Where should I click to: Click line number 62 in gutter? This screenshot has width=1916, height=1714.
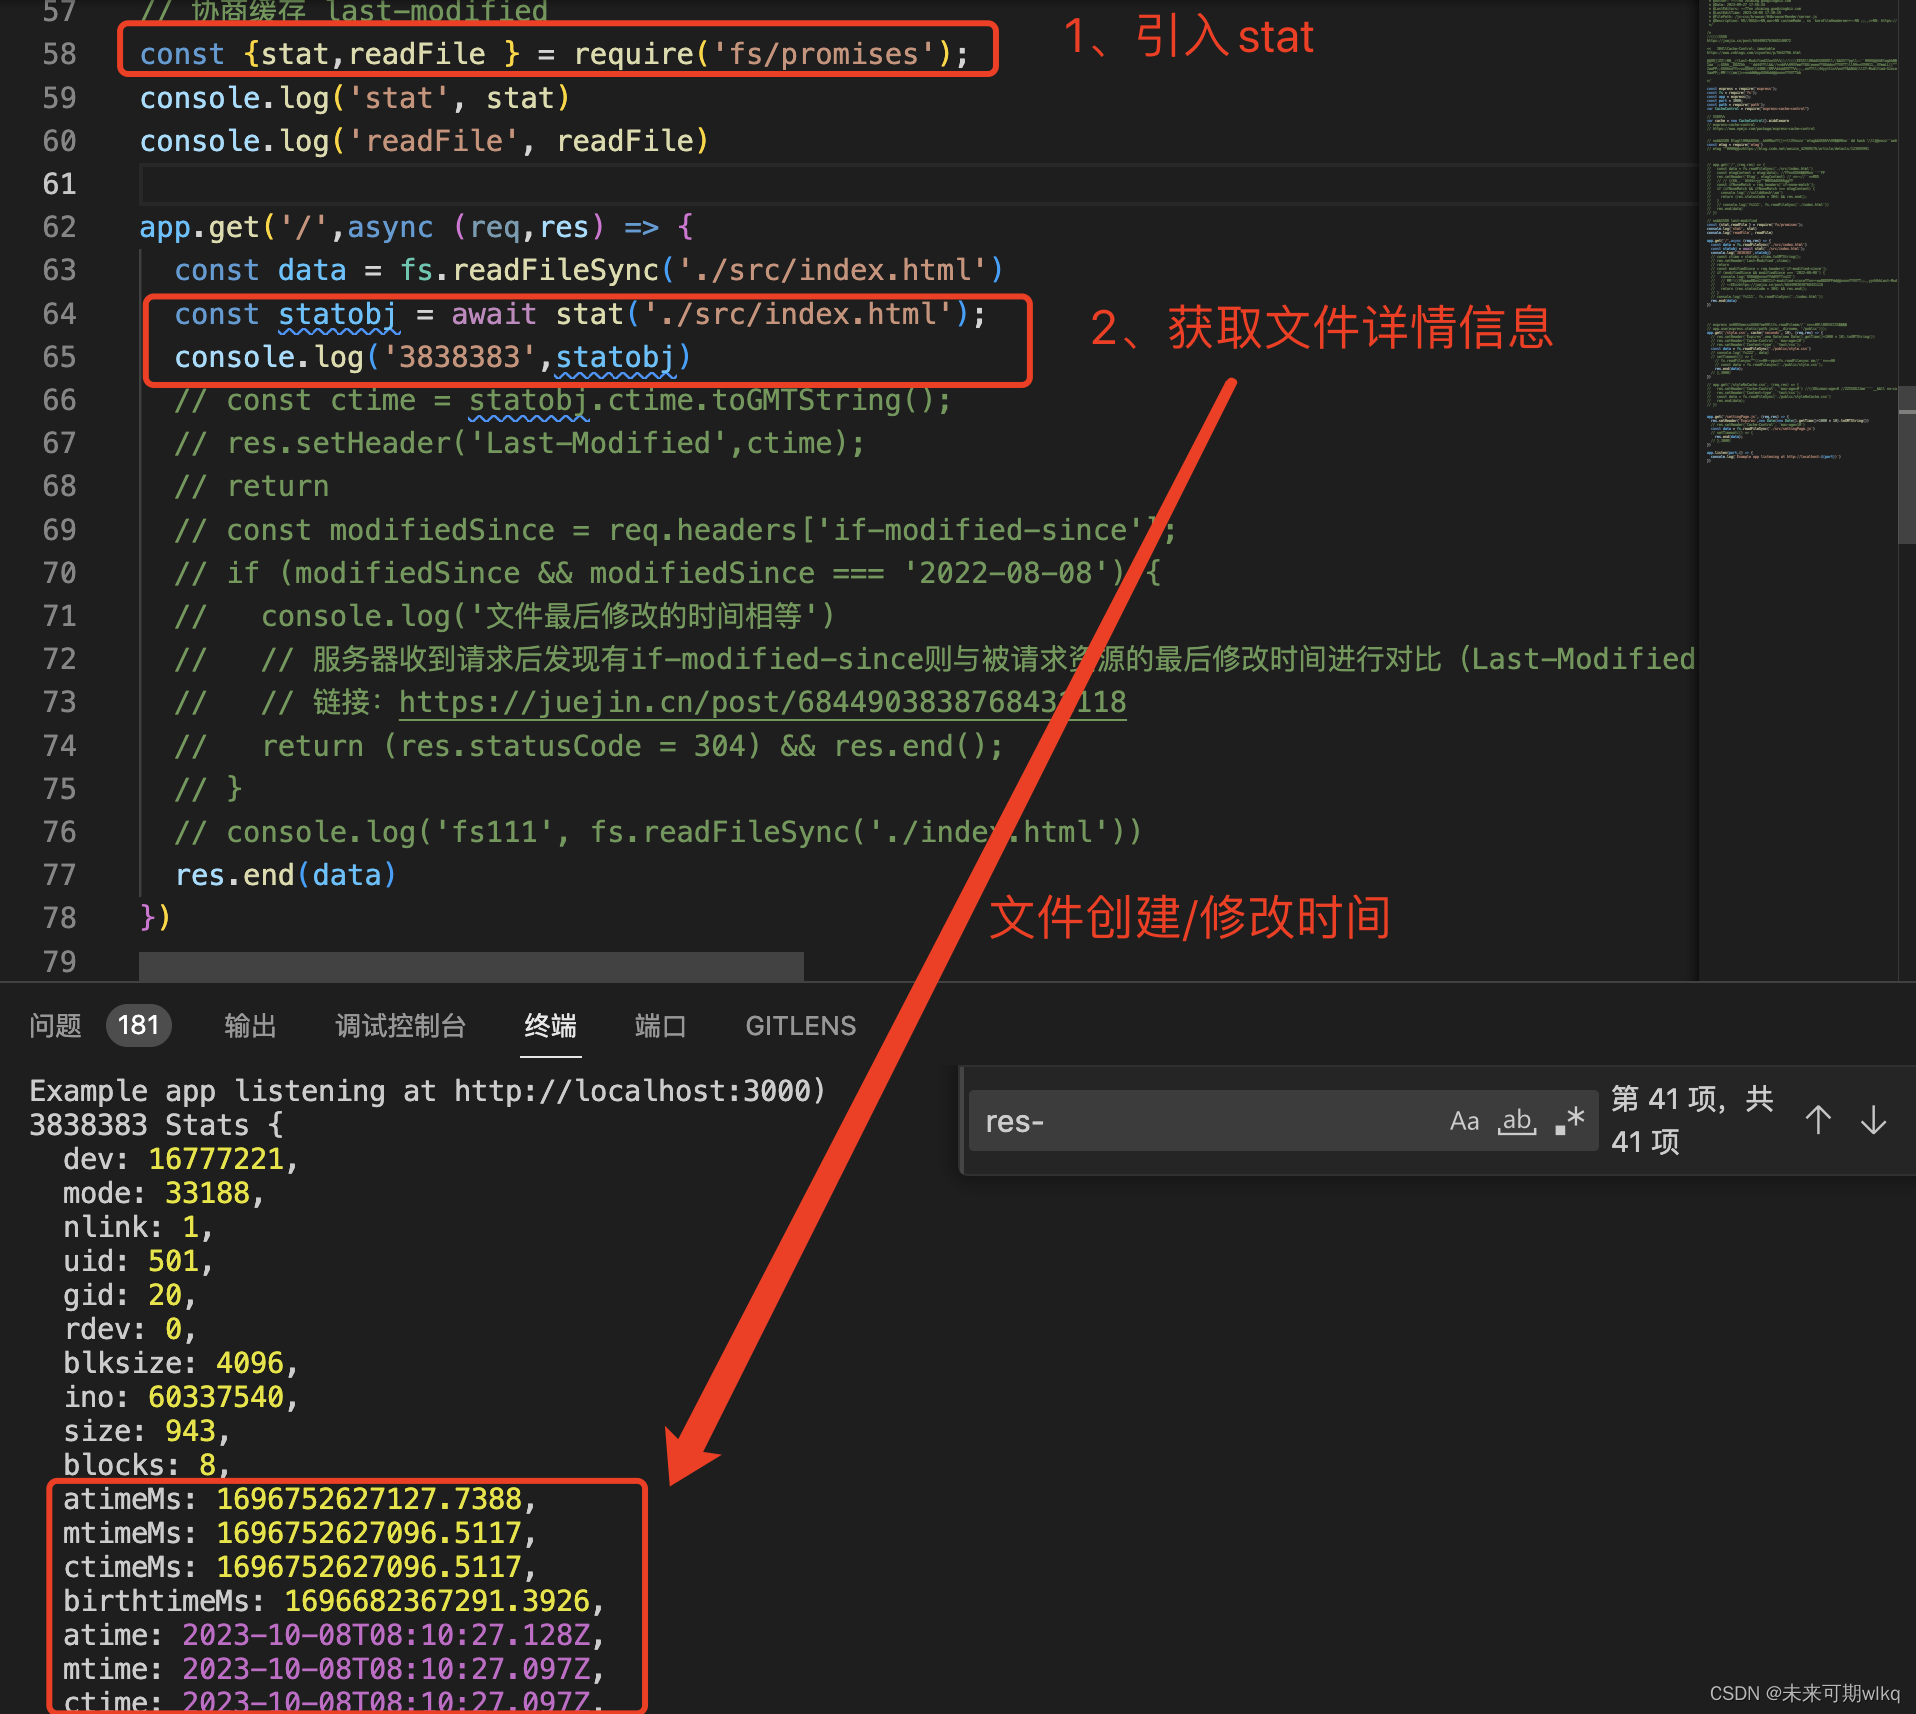pos(59,227)
